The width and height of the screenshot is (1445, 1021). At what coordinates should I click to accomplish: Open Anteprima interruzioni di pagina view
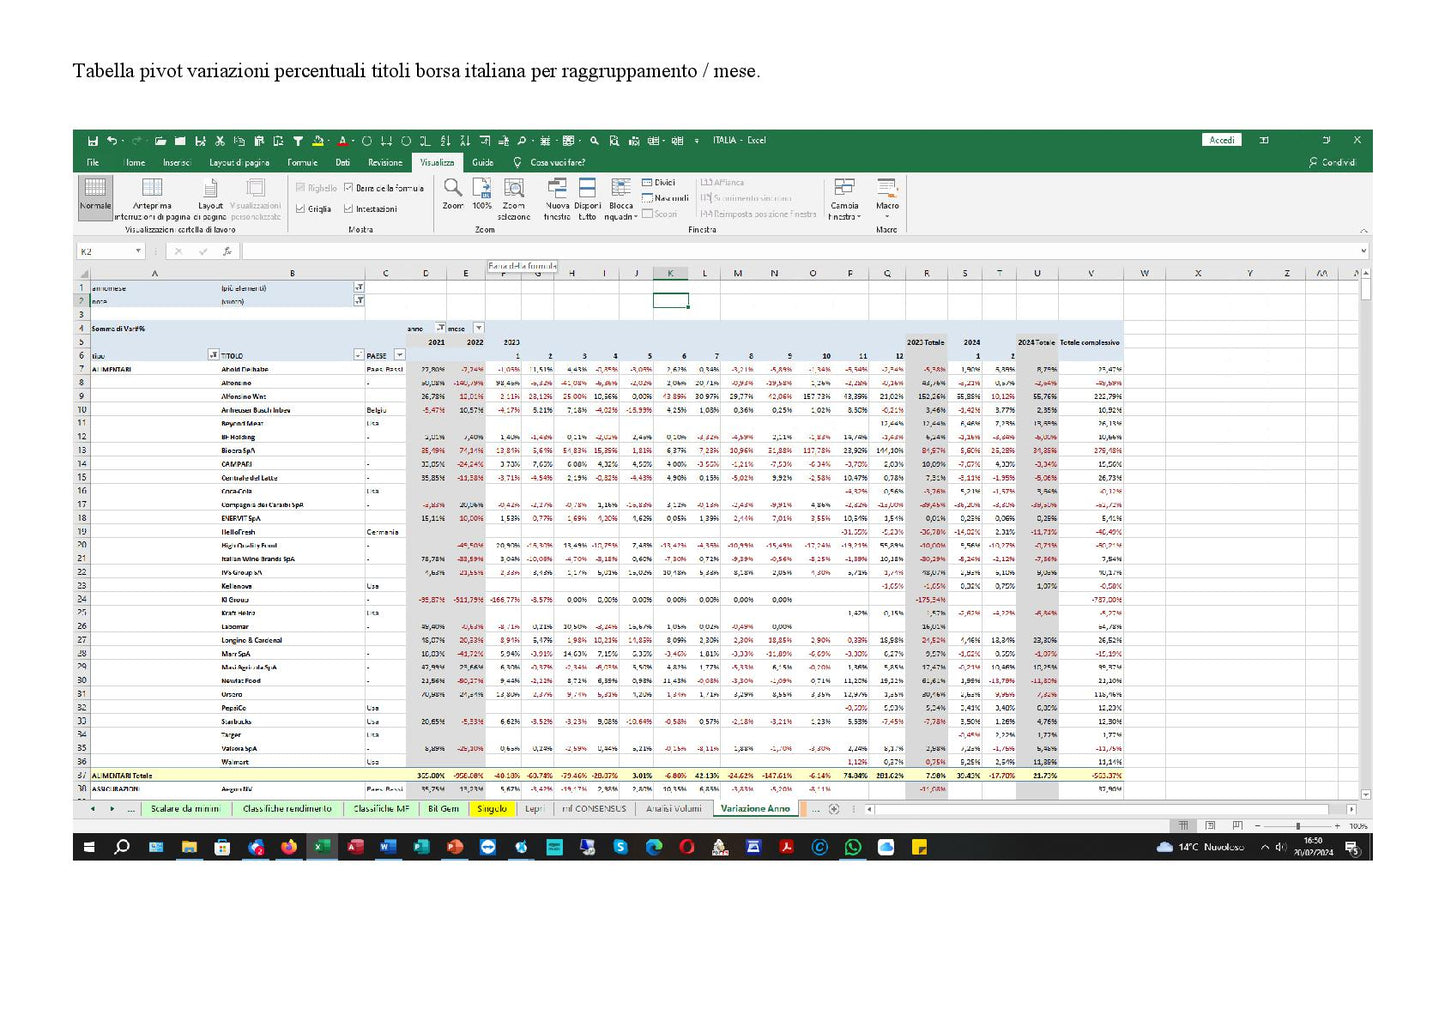pyautogui.click(x=152, y=199)
